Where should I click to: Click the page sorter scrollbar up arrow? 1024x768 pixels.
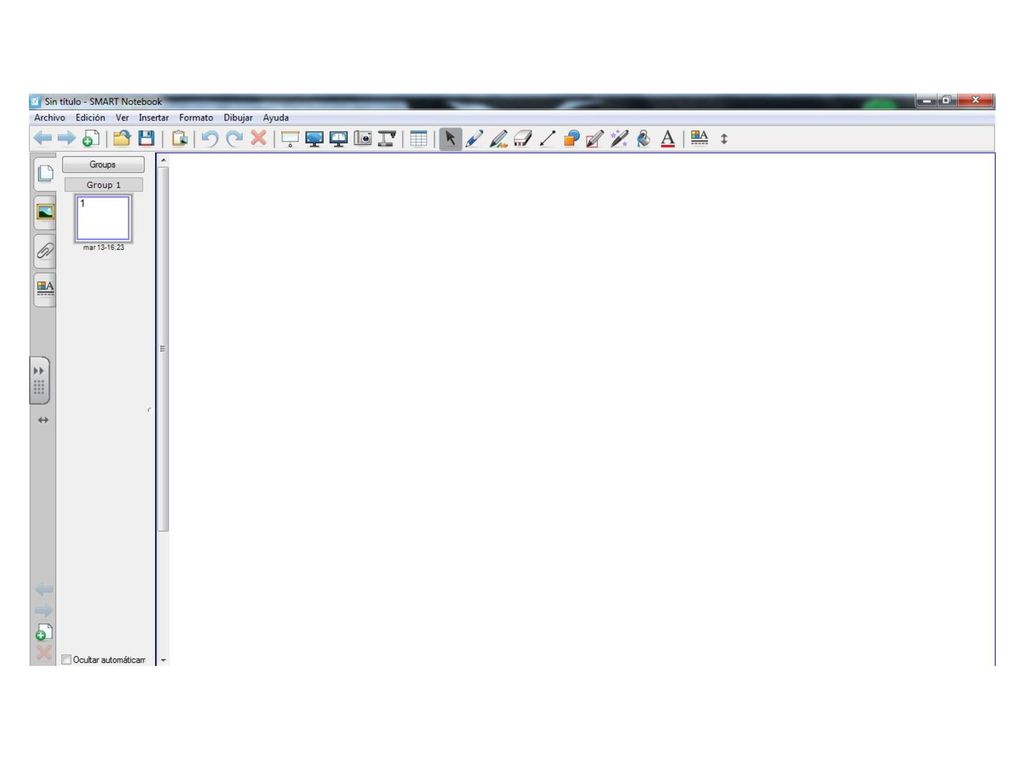[163, 160]
